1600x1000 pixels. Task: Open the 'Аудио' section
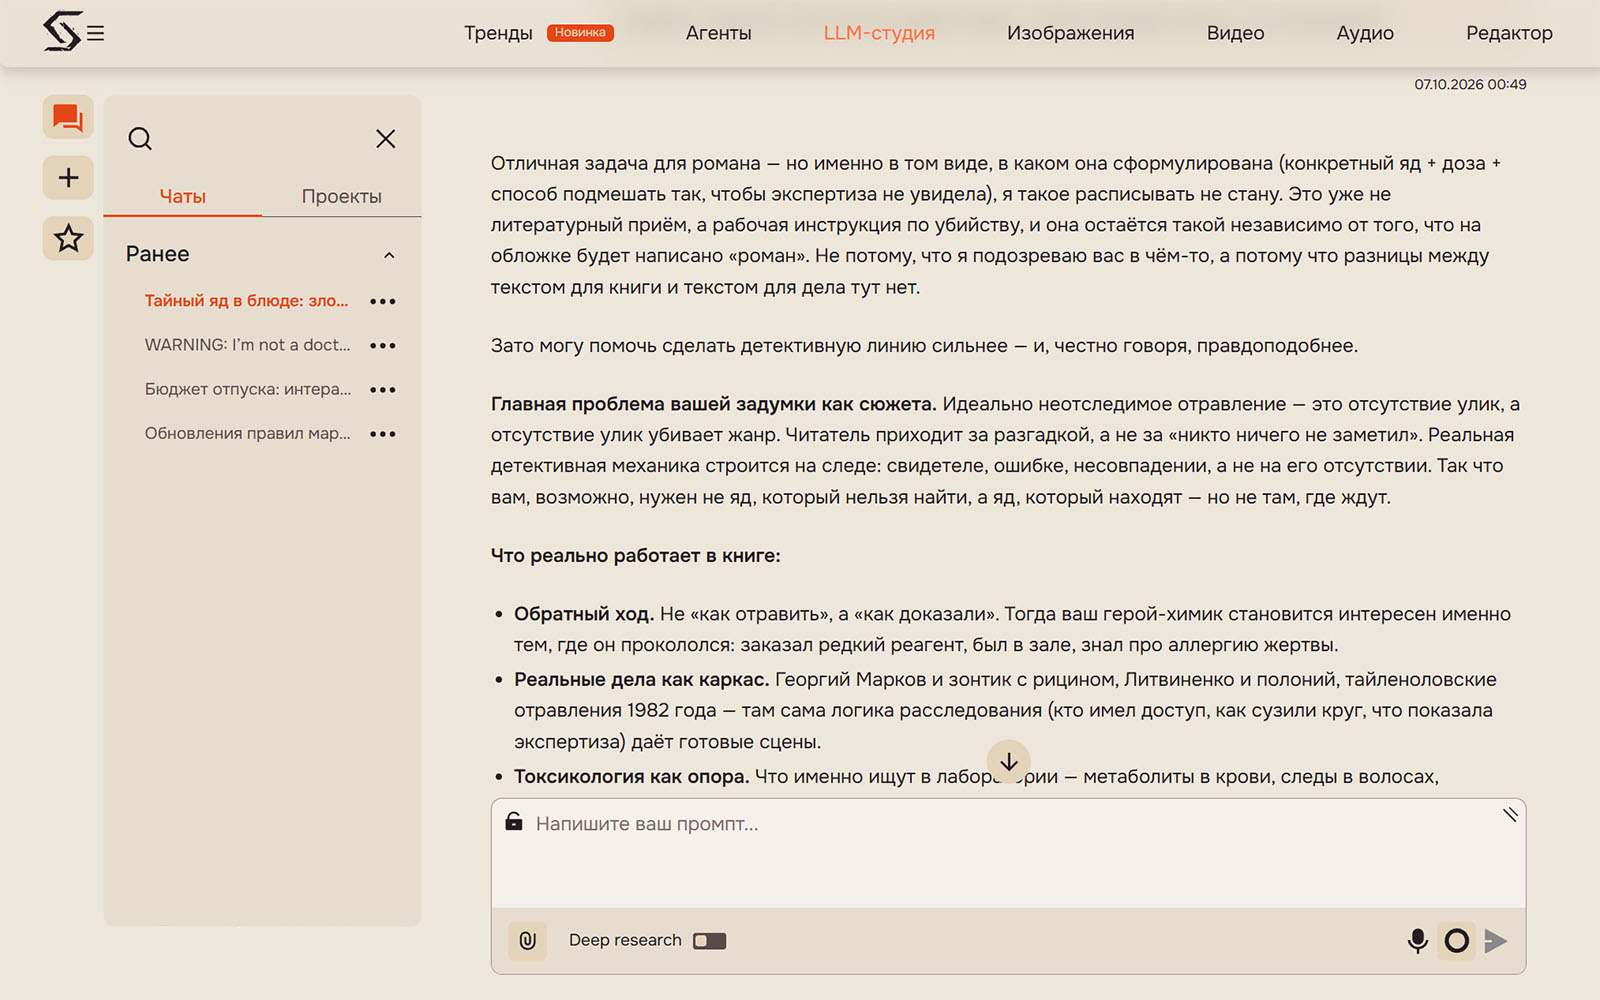(x=1365, y=33)
